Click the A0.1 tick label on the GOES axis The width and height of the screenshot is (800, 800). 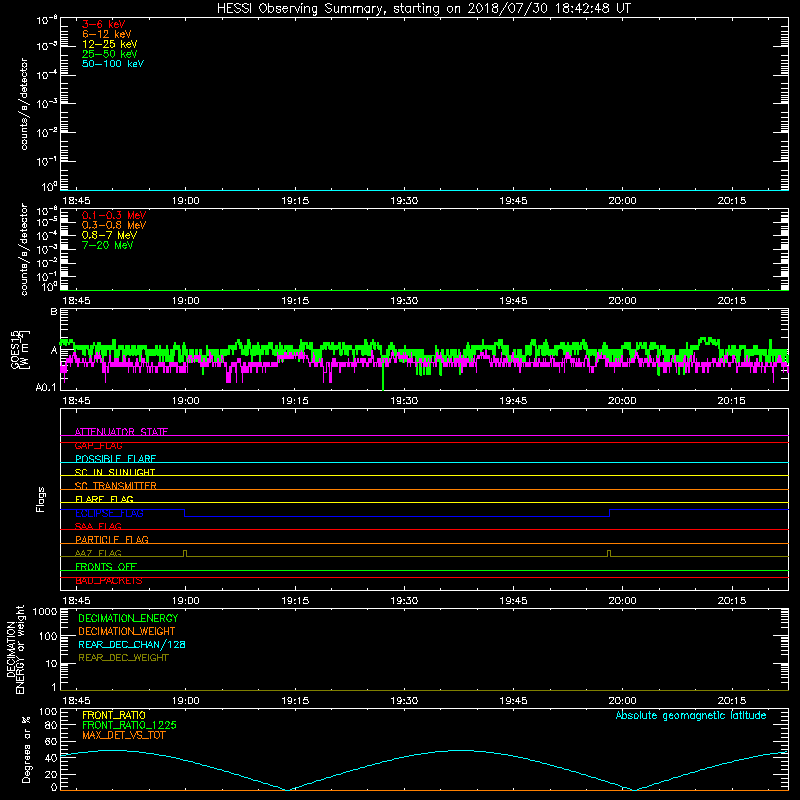(46, 387)
